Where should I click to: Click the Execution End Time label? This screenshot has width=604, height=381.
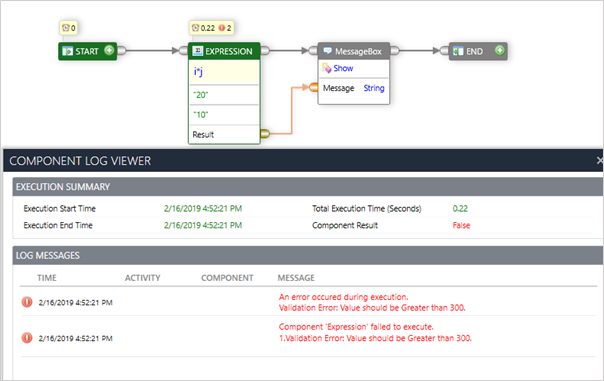tap(58, 225)
